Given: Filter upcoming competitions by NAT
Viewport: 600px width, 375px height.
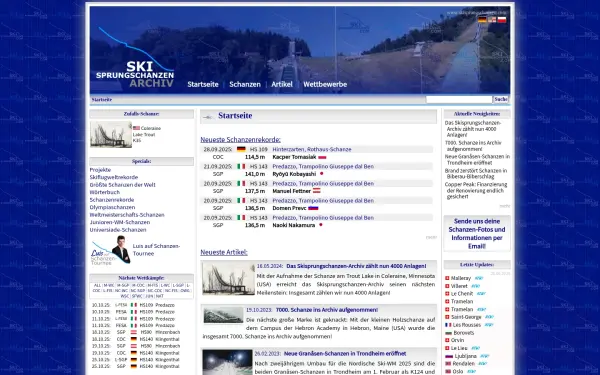Looking at the screenshot, I should pyautogui.click(x=160, y=296).
